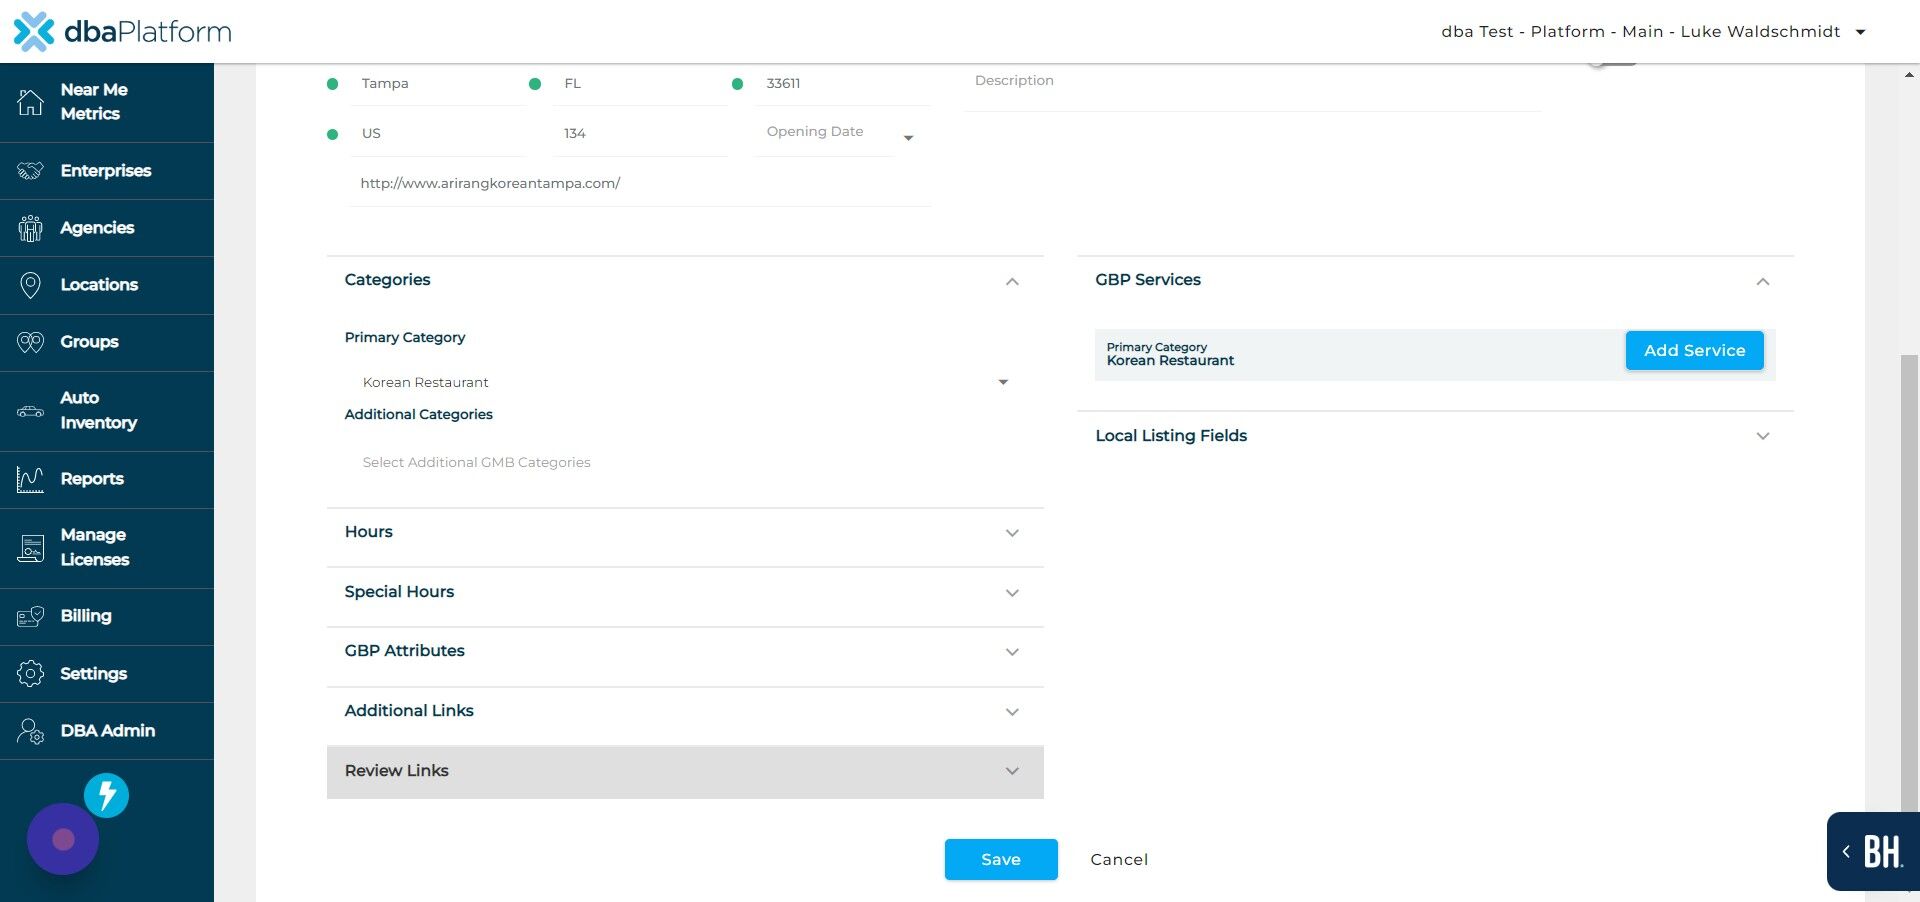This screenshot has width=1920, height=902.
Task: Click the Reports chart icon
Action: pyautogui.click(x=30, y=479)
